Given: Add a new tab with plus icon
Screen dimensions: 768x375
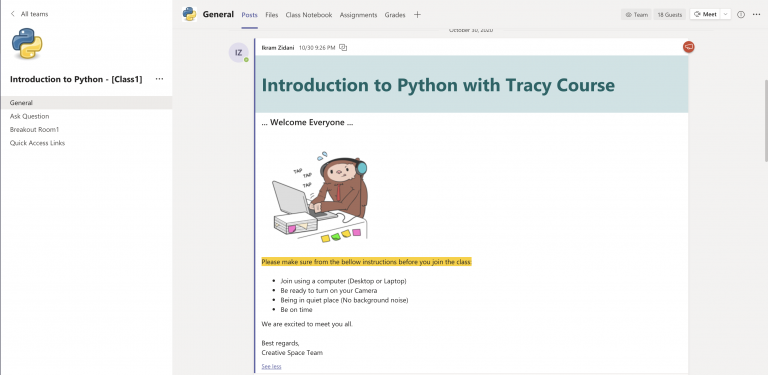Looking at the screenshot, I should click(x=417, y=15).
